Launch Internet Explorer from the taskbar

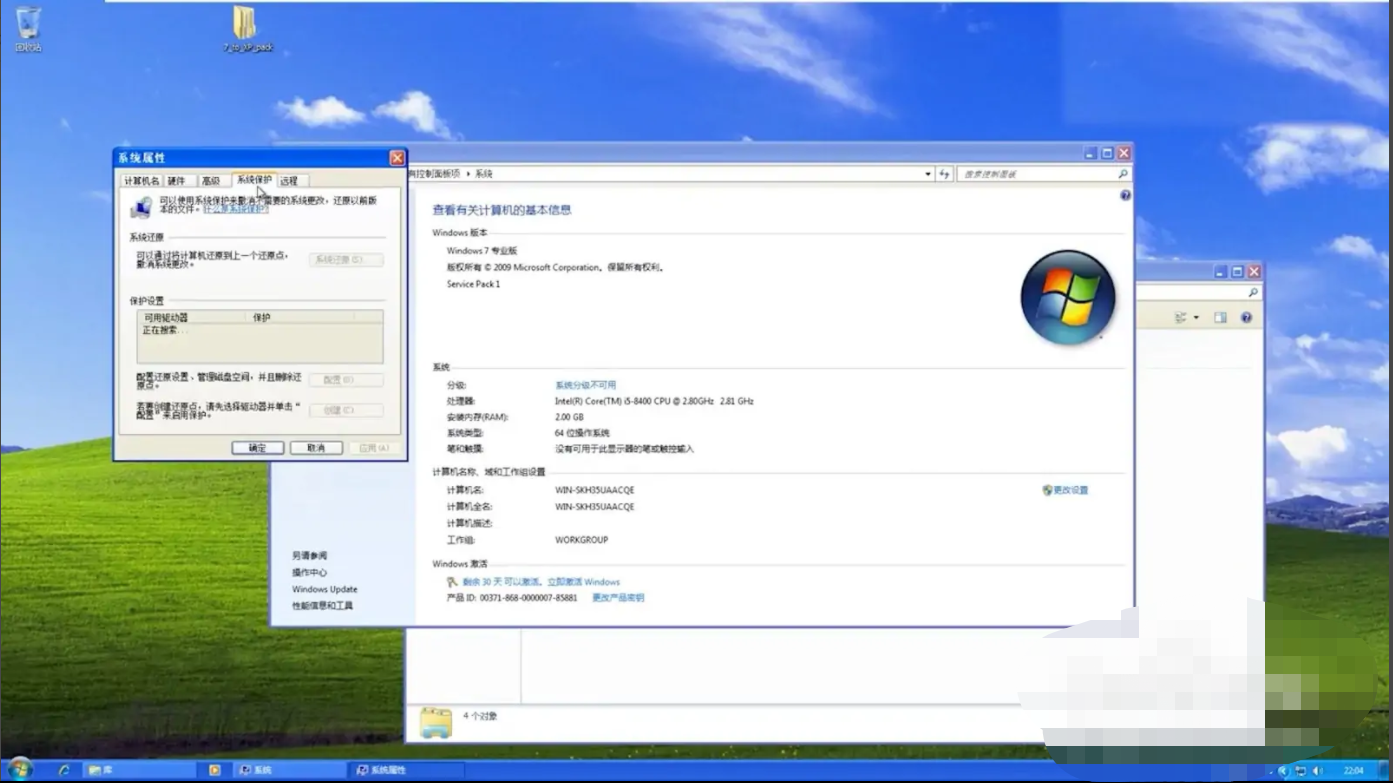click(x=65, y=770)
